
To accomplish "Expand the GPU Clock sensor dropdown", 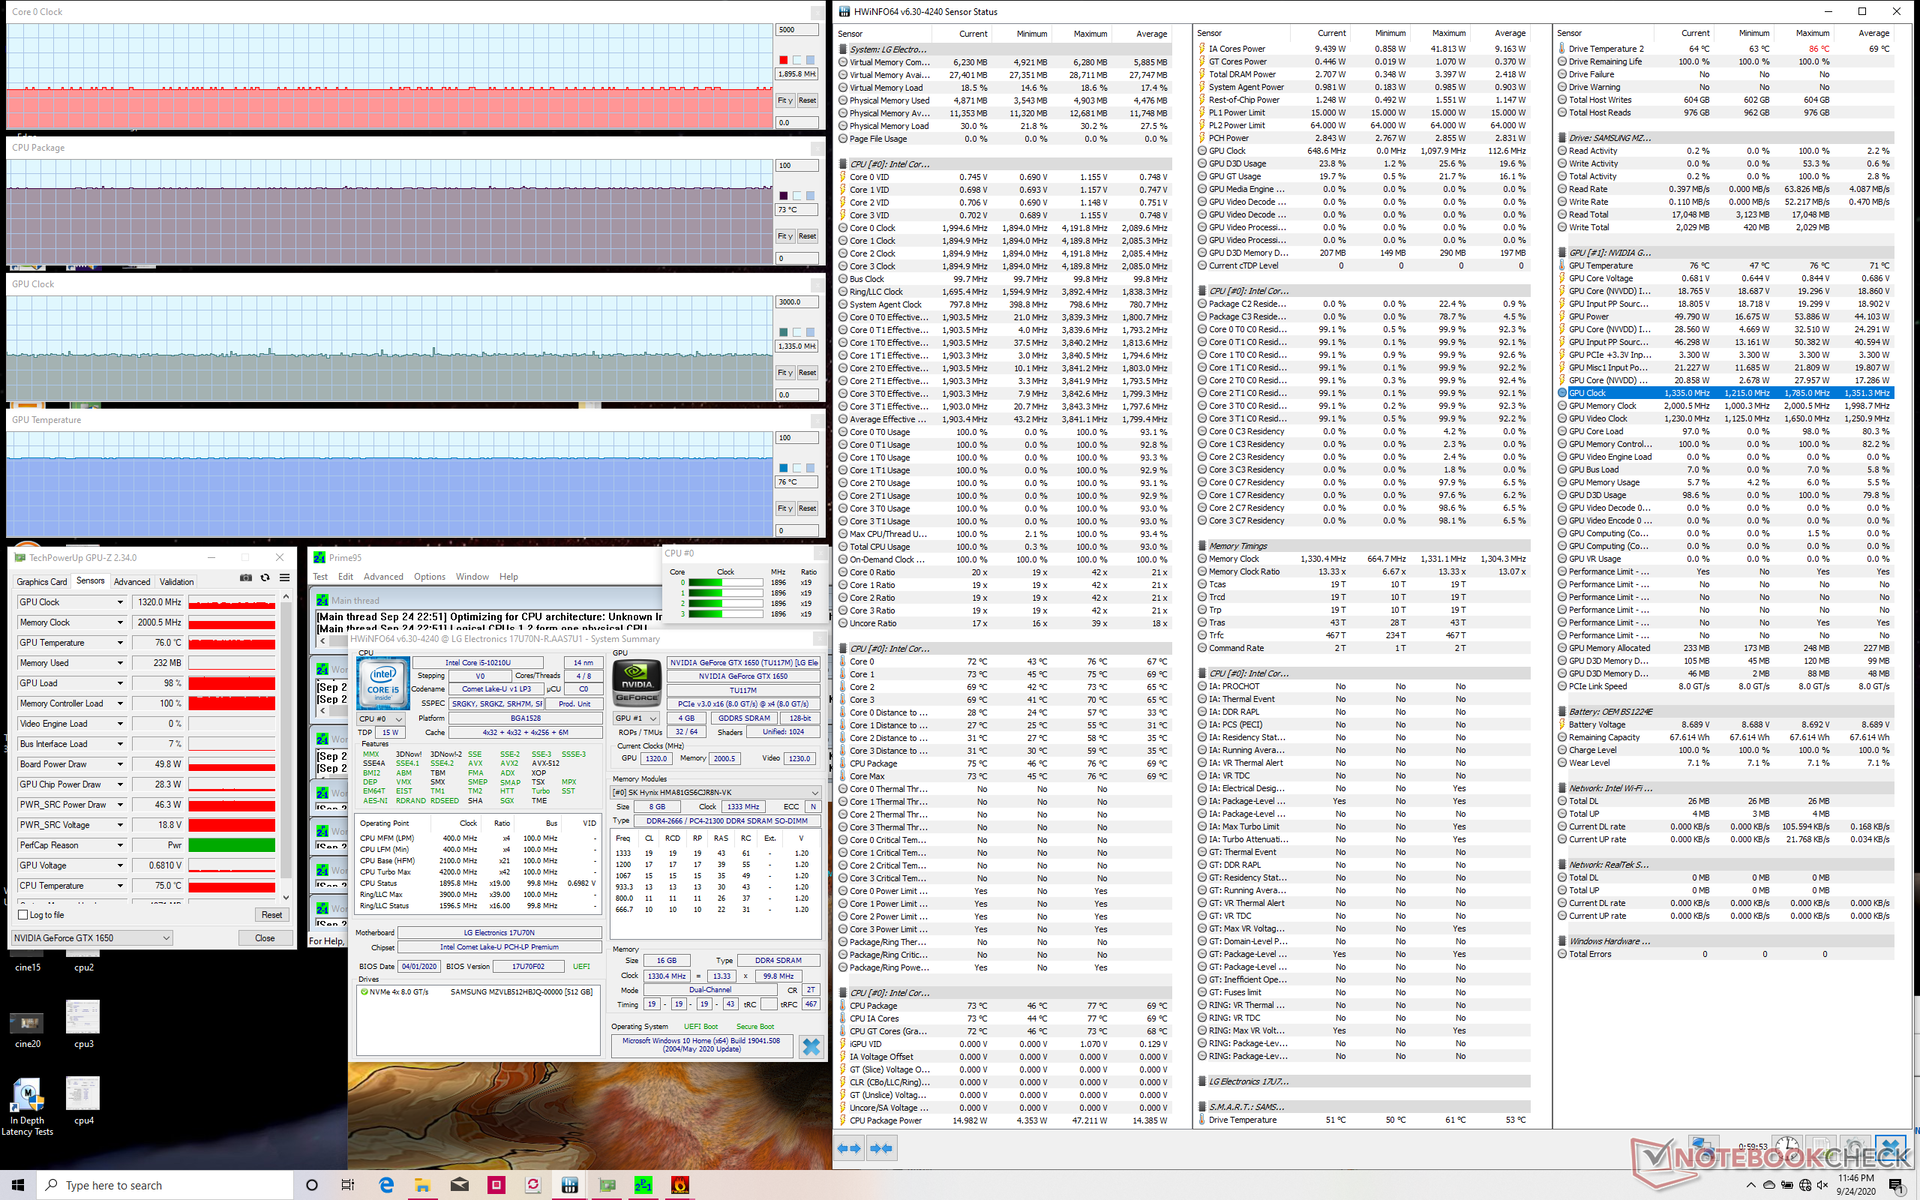I will [120, 602].
